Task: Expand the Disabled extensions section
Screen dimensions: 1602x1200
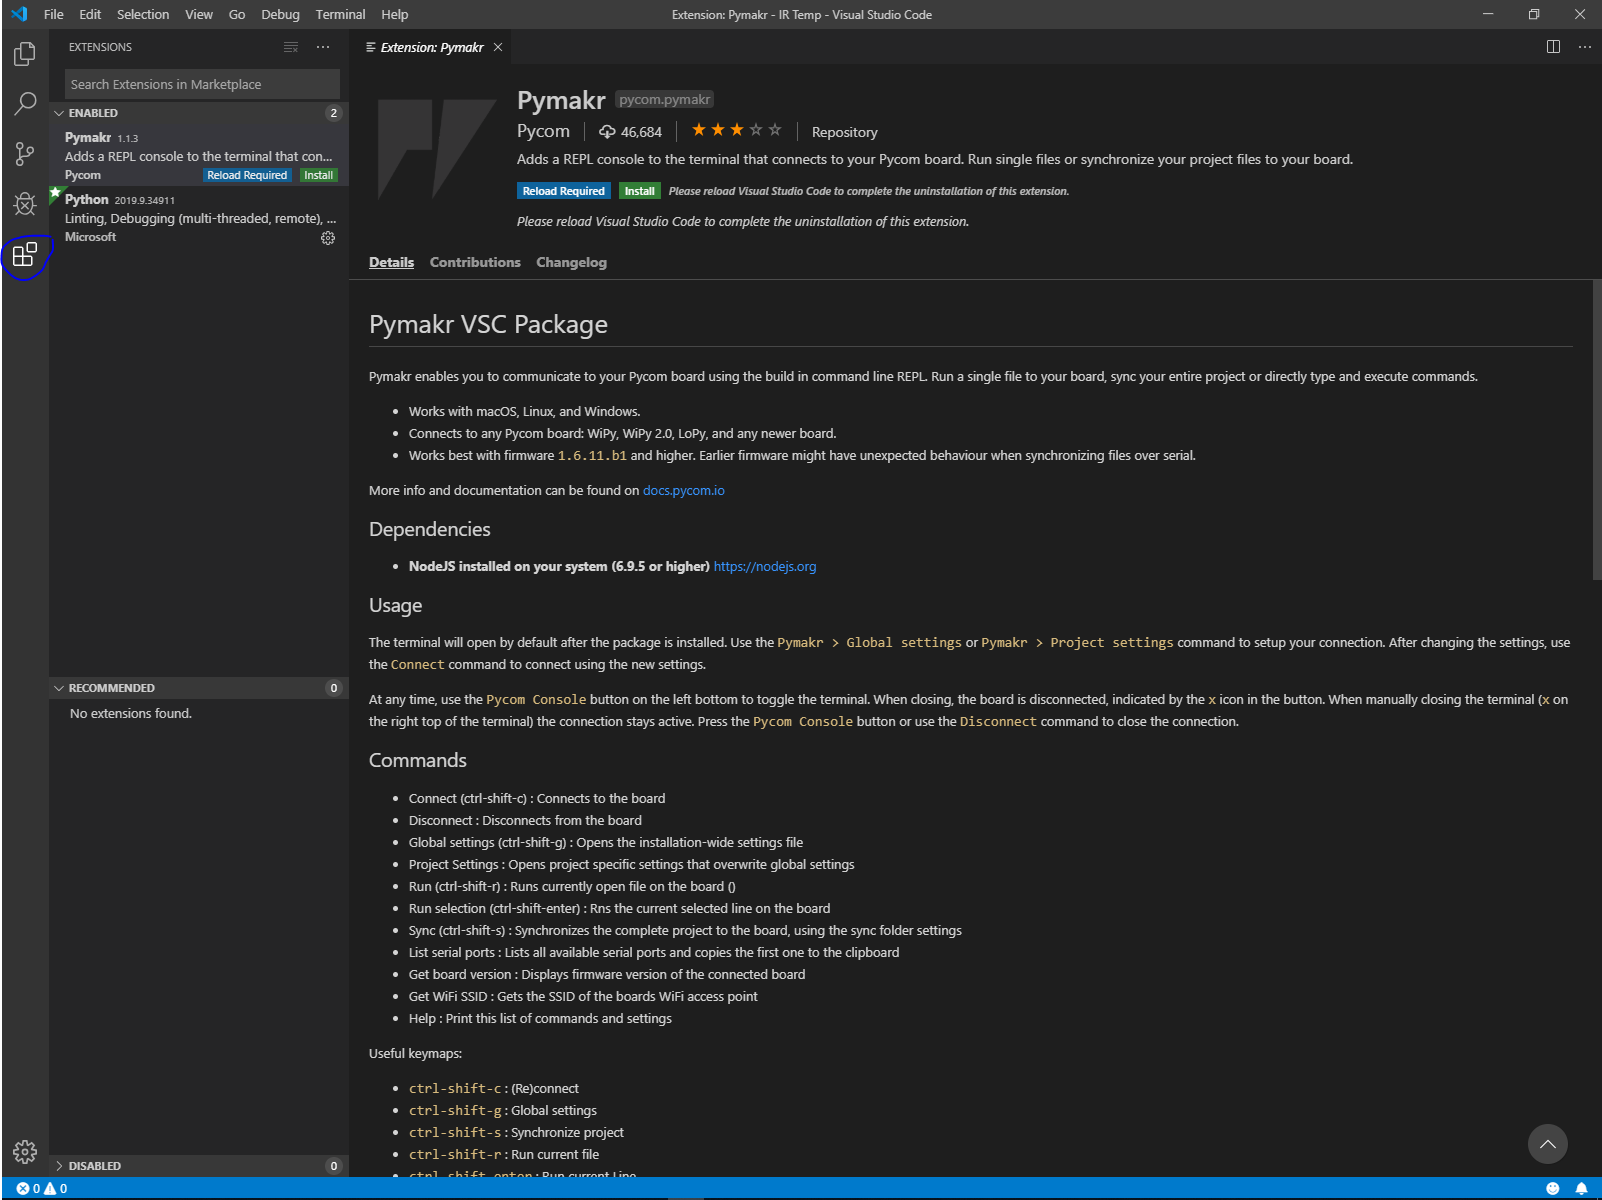Action: tap(94, 1166)
